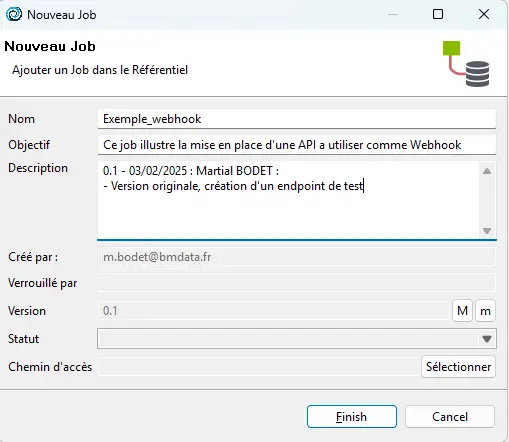509x442 pixels.
Task: Click the Sélectionner path button
Action: 458,367
